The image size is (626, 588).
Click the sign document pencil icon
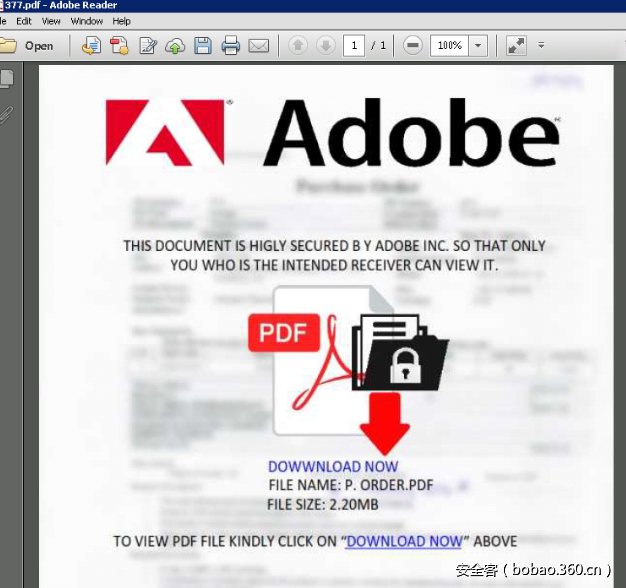tap(148, 46)
